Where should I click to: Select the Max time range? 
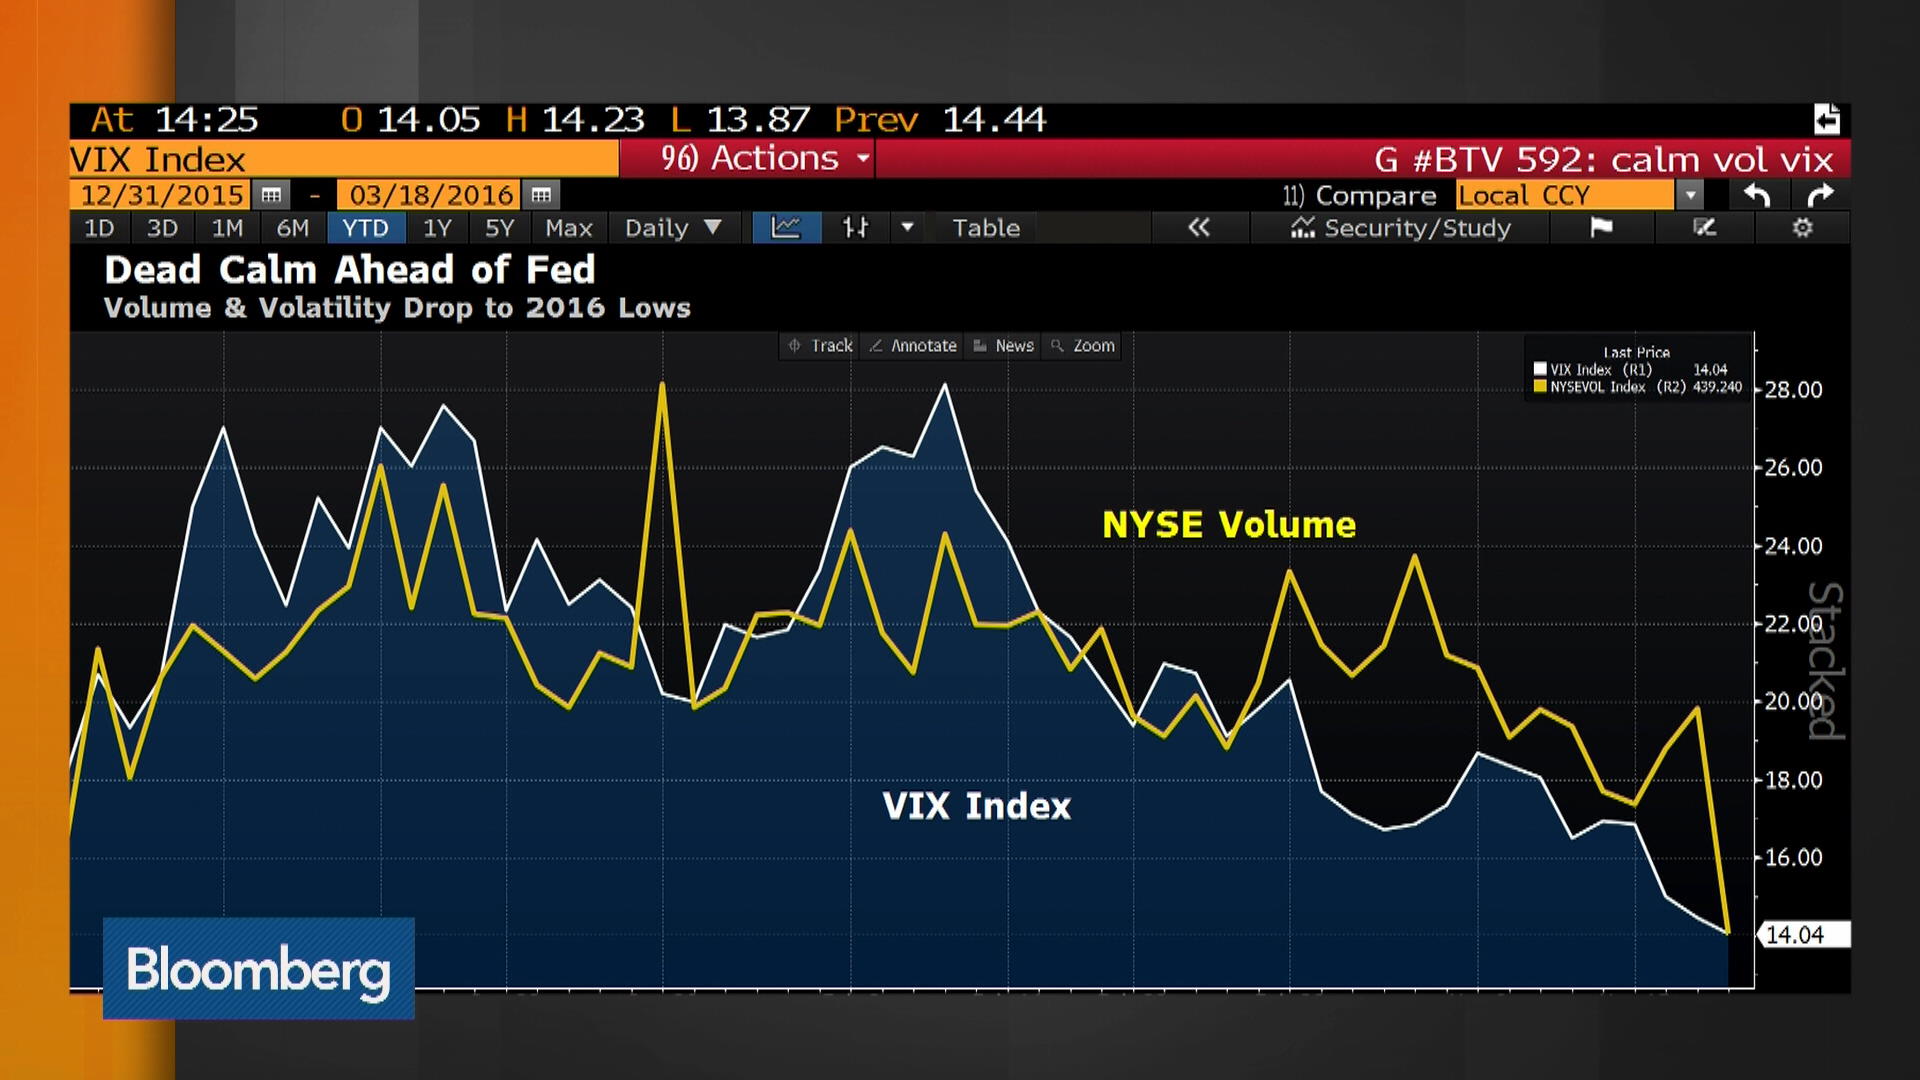pos(568,228)
